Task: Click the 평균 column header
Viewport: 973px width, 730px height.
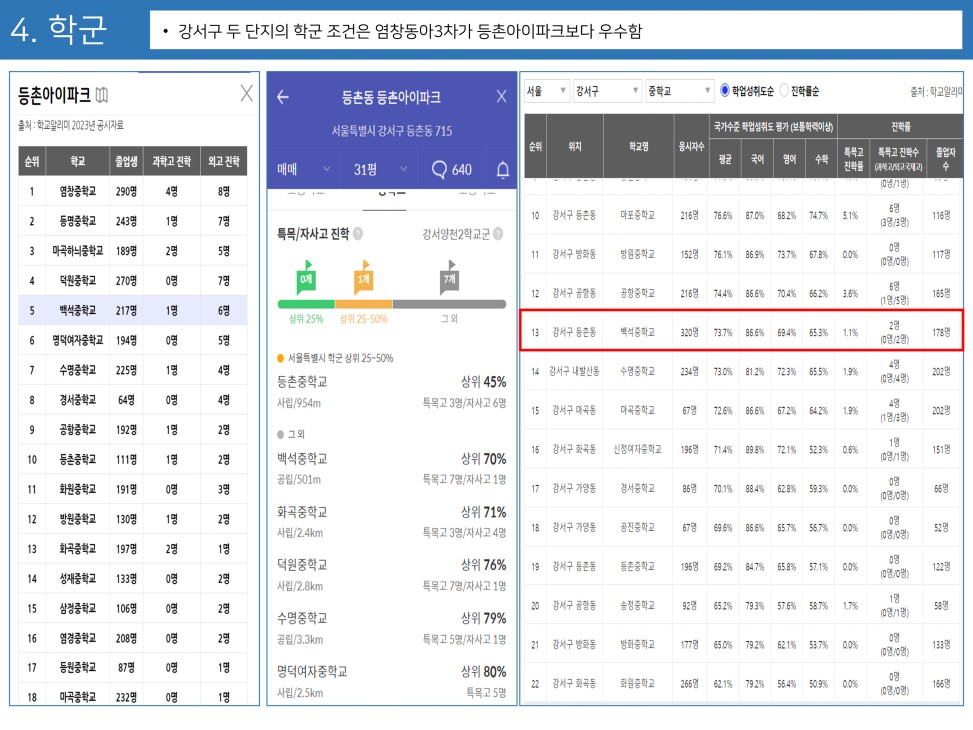Action: (725, 159)
